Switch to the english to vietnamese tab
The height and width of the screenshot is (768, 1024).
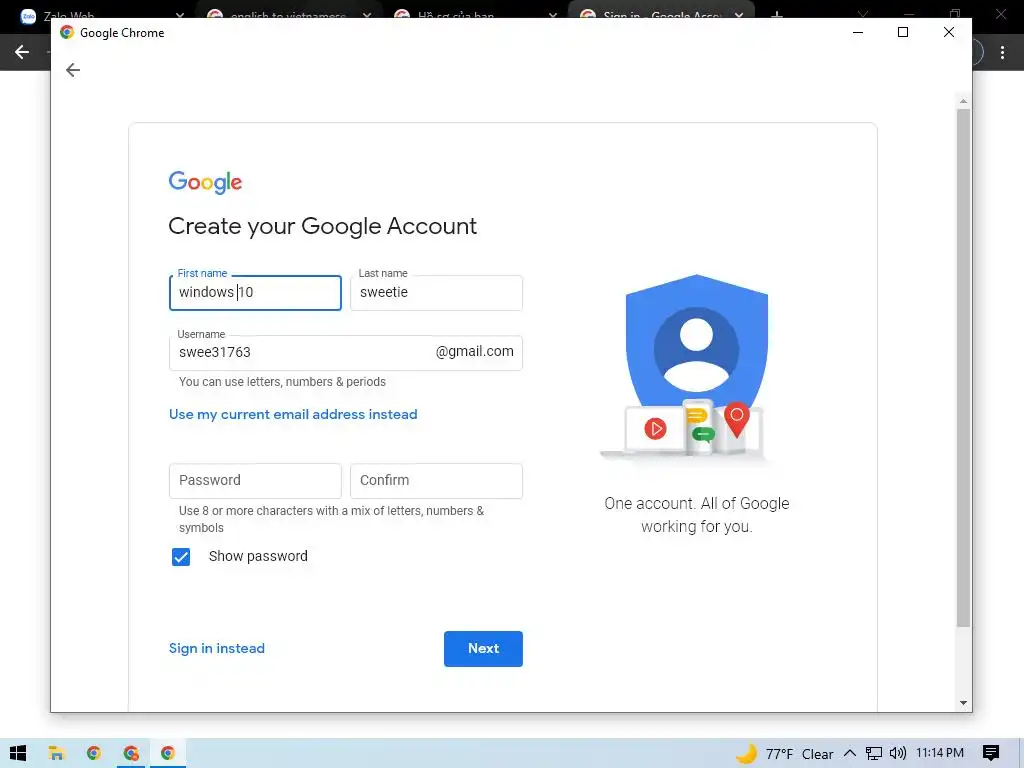click(x=287, y=9)
